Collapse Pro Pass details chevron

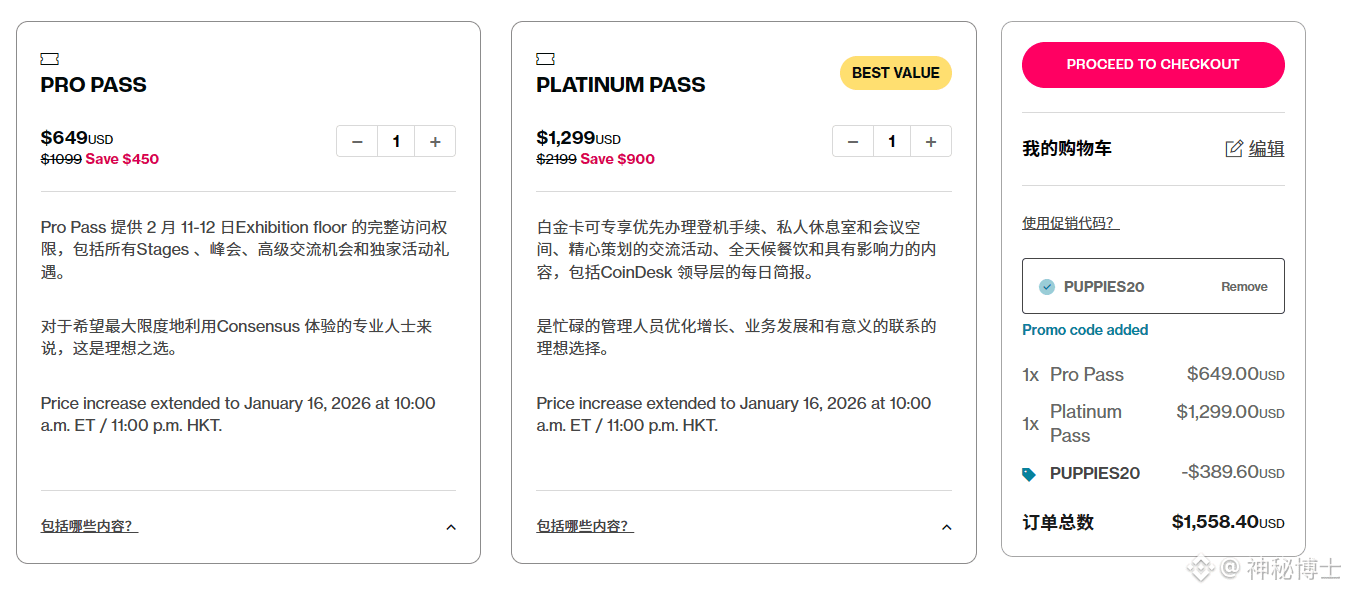(451, 527)
